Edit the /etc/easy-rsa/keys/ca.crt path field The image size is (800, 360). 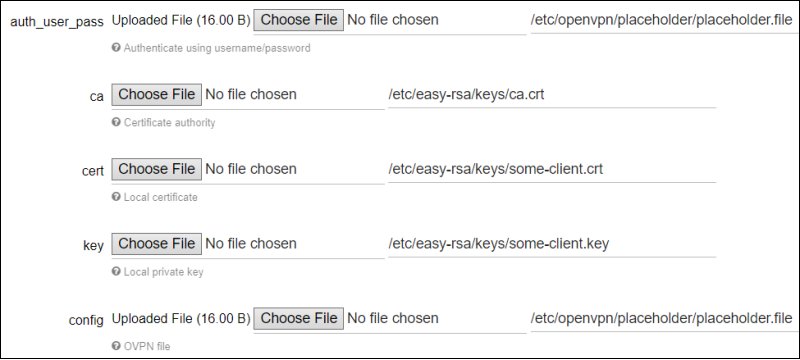pos(552,95)
